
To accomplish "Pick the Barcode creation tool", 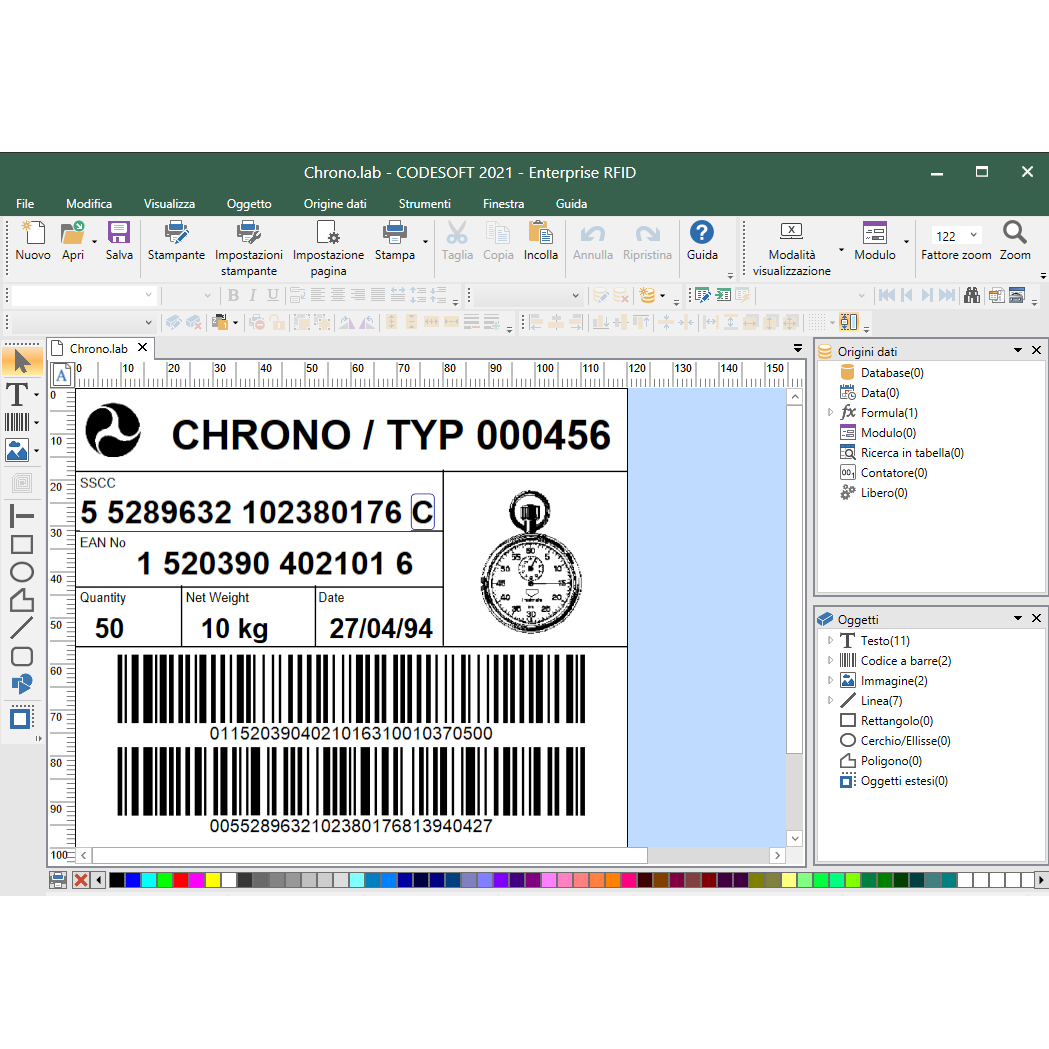I will 17,422.
